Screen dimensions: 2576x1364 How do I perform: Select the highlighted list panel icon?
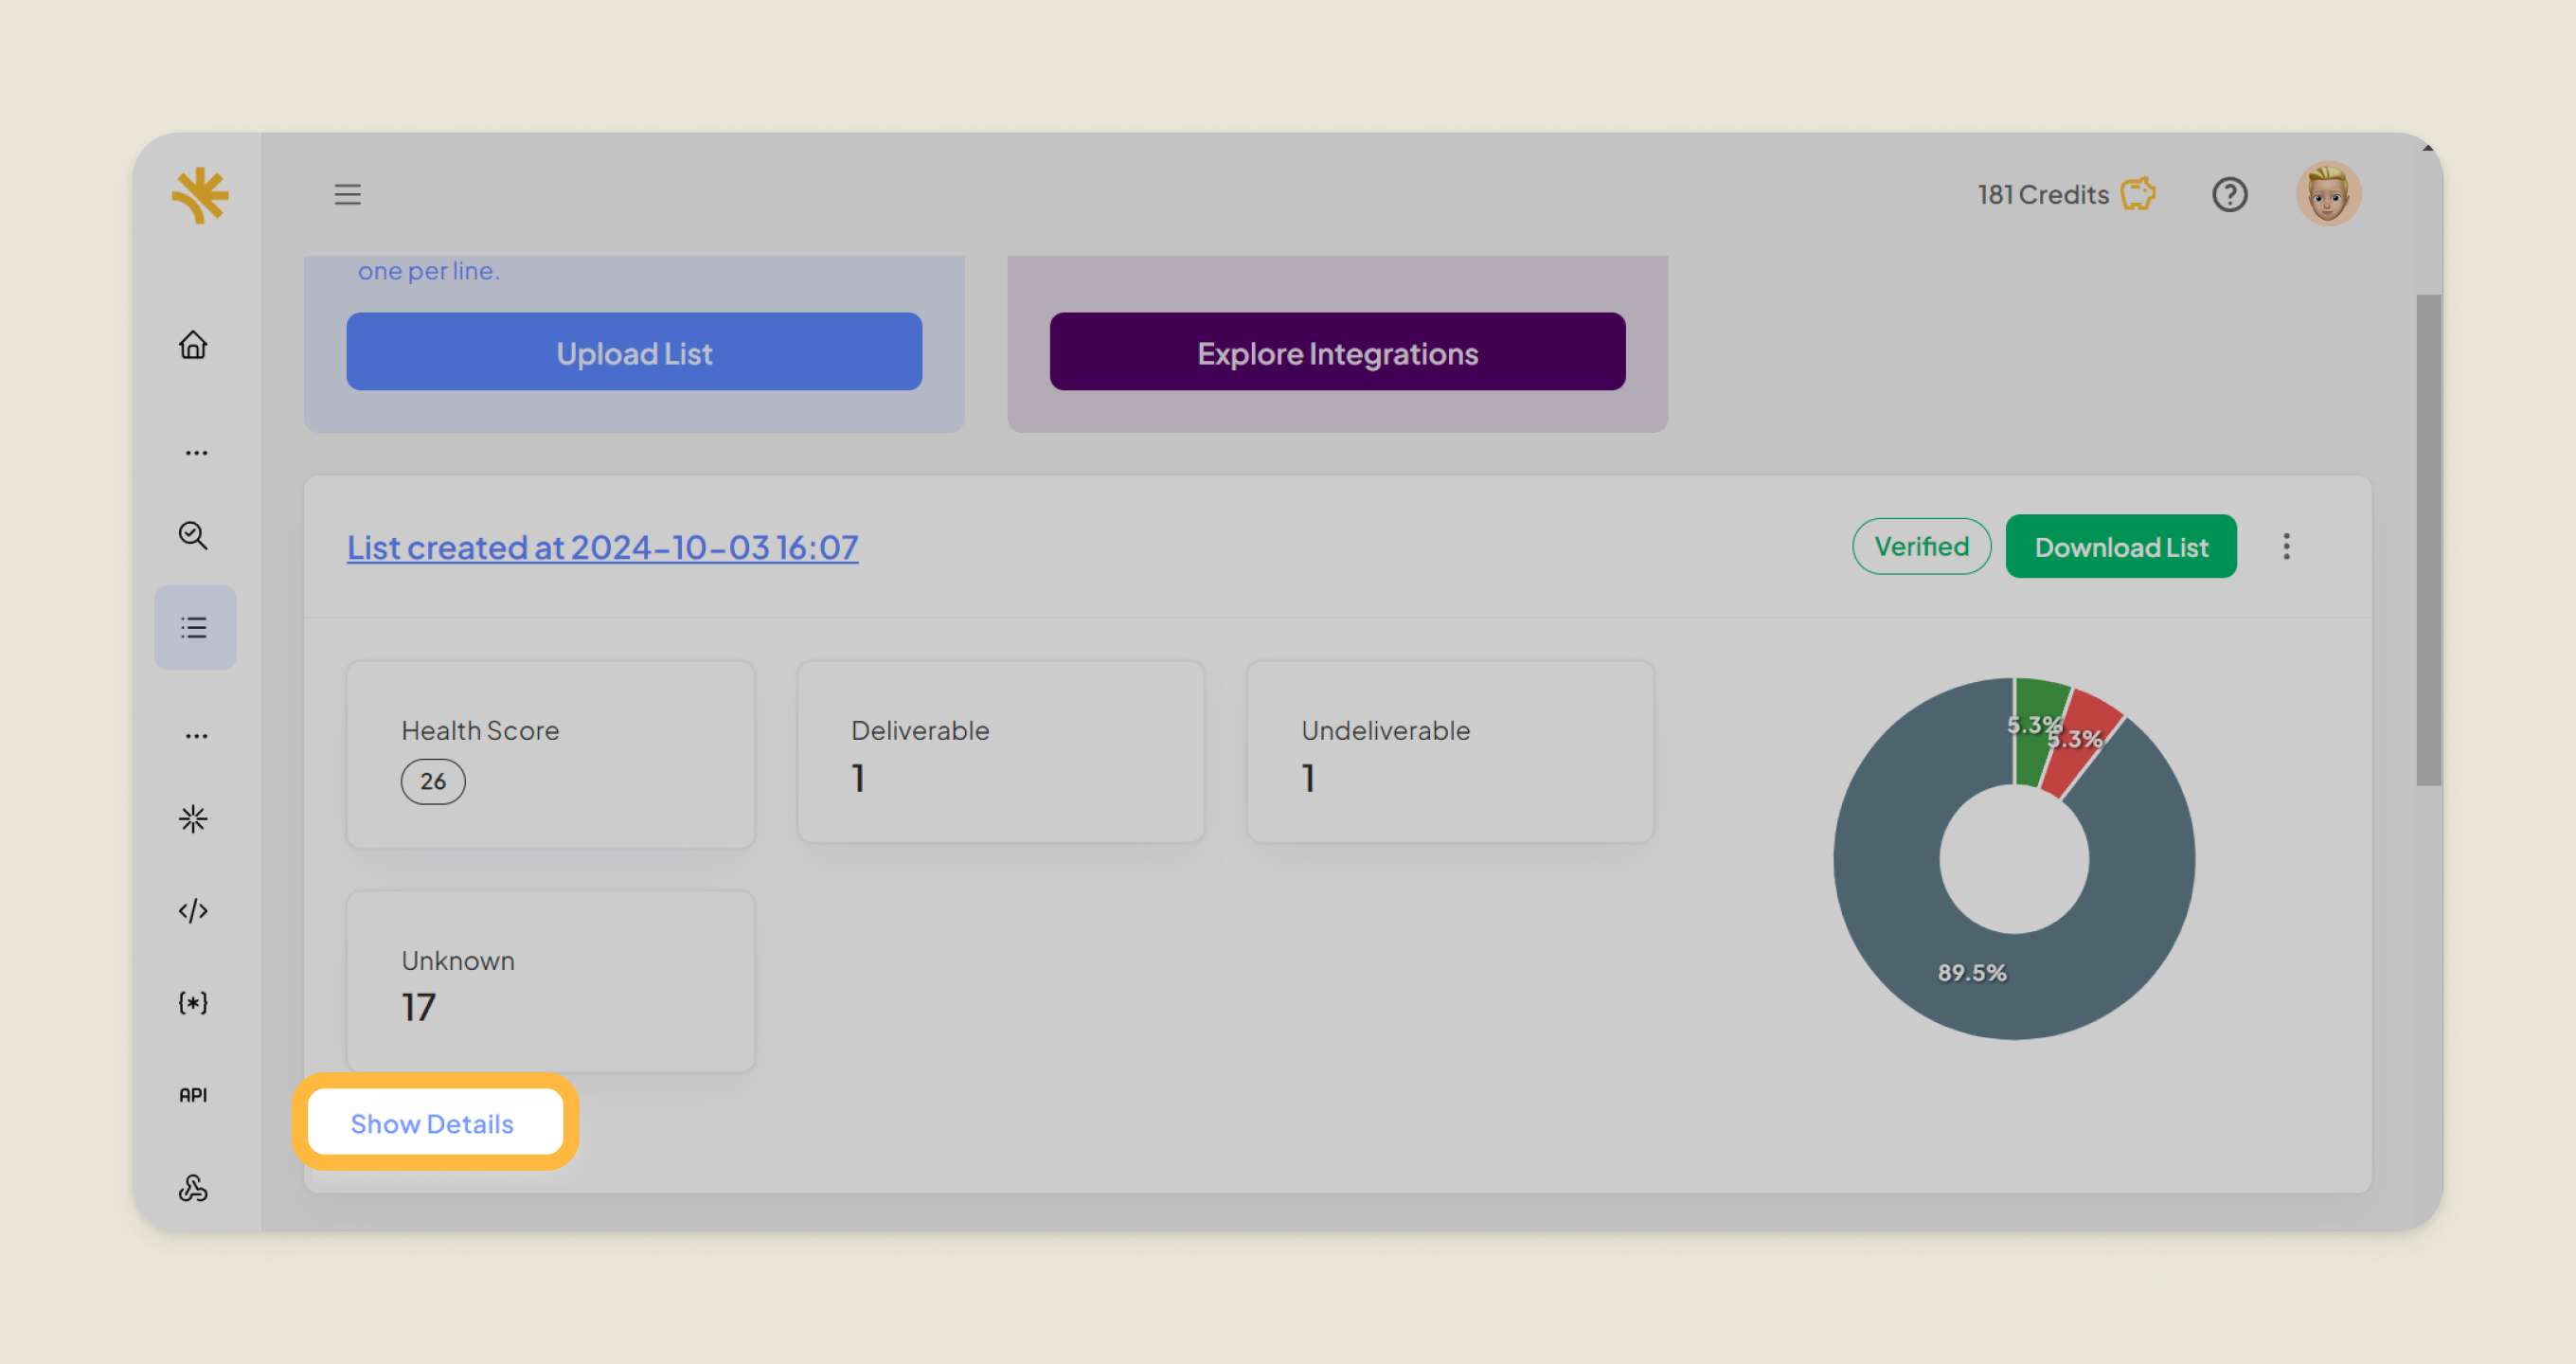[x=193, y=627]
